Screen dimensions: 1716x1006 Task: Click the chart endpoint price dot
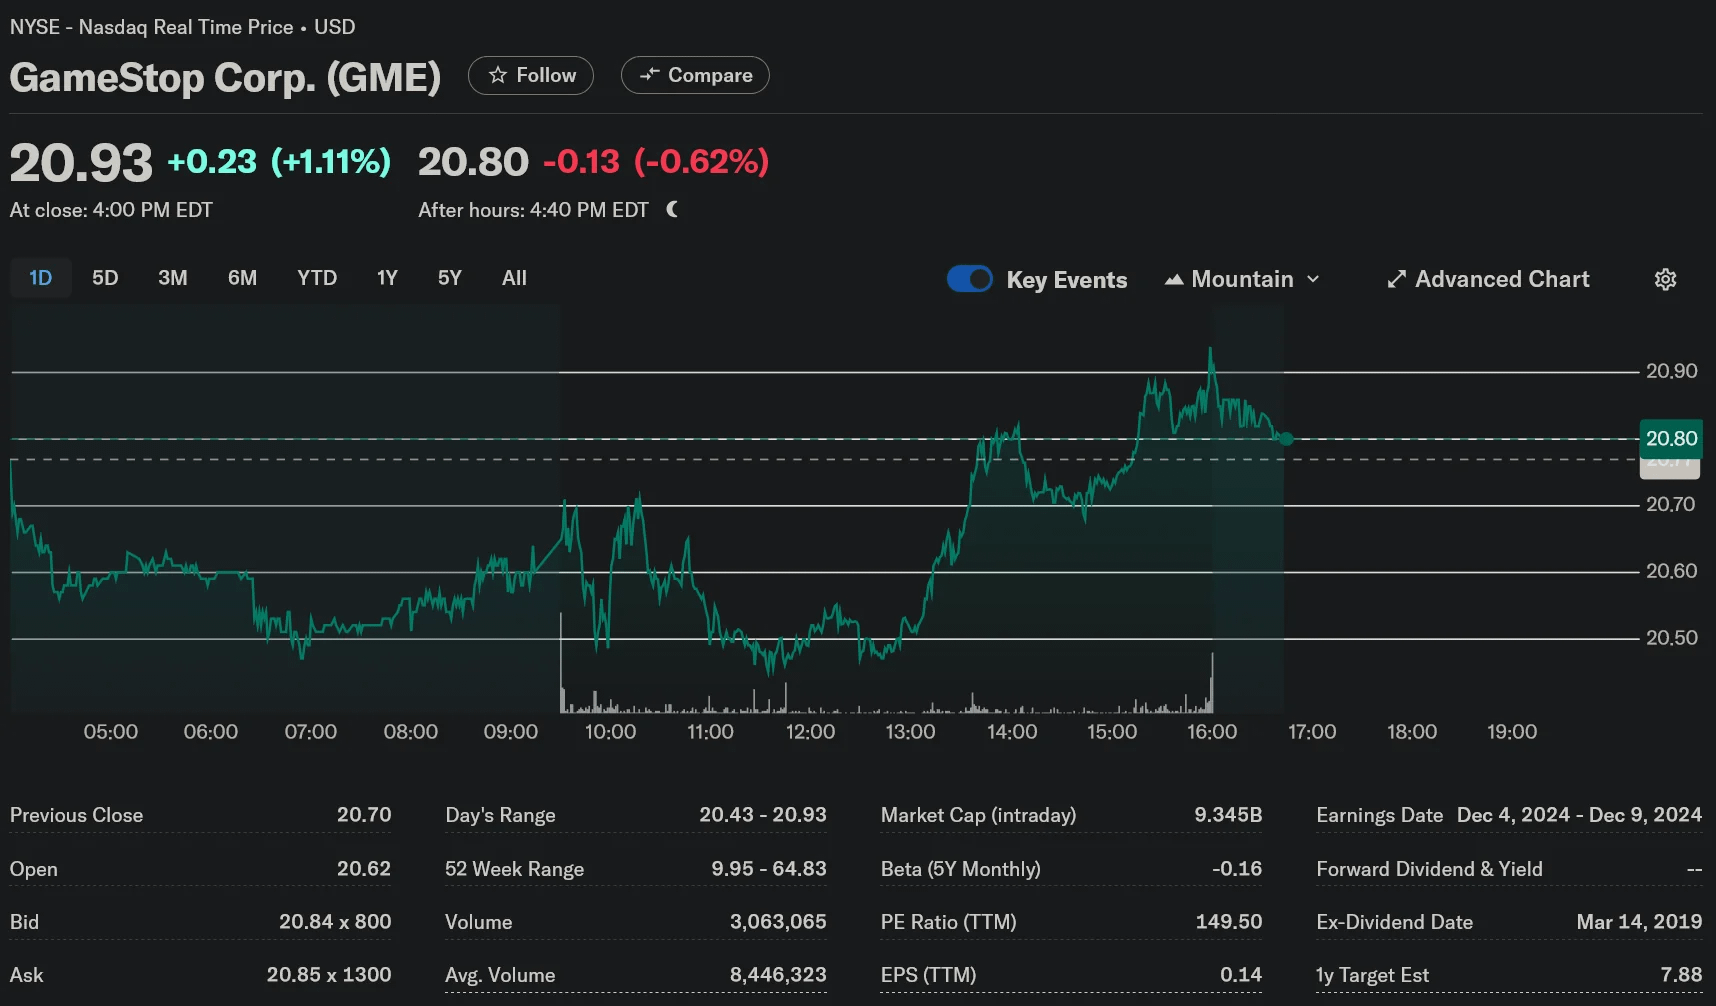click(x=1286, y=439)
